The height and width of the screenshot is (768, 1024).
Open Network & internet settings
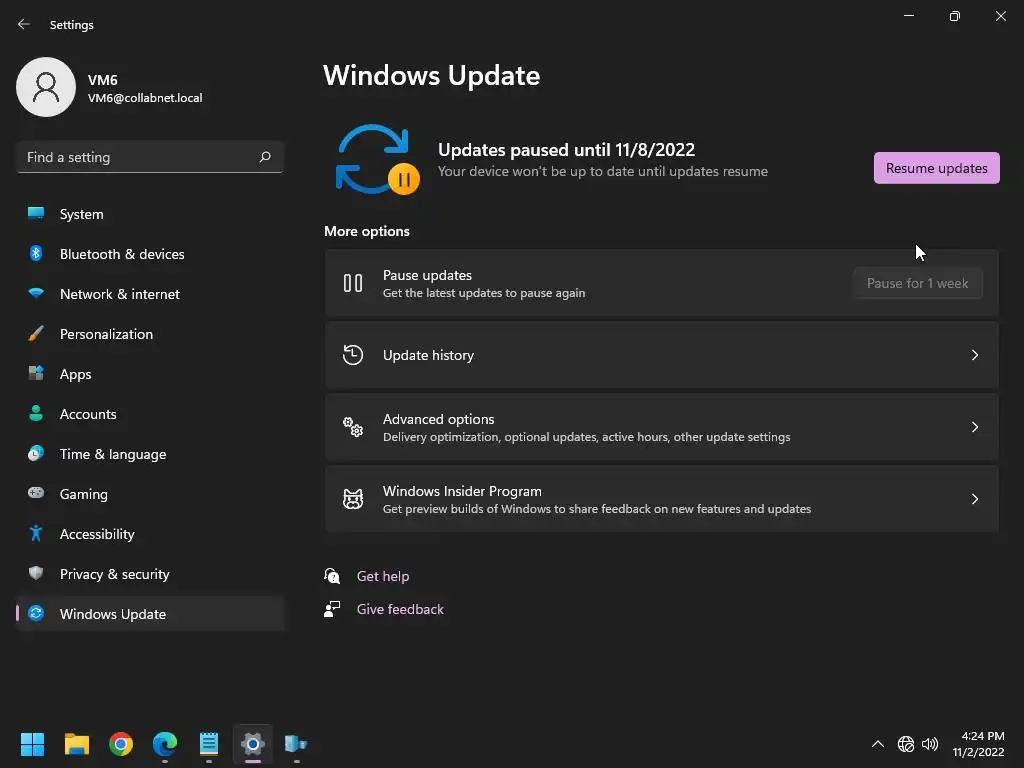tap(150, 294)
